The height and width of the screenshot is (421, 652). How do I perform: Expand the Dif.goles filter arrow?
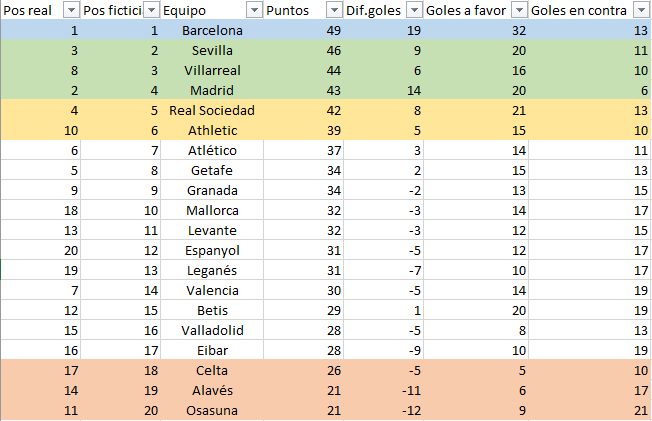coord(414,10)
